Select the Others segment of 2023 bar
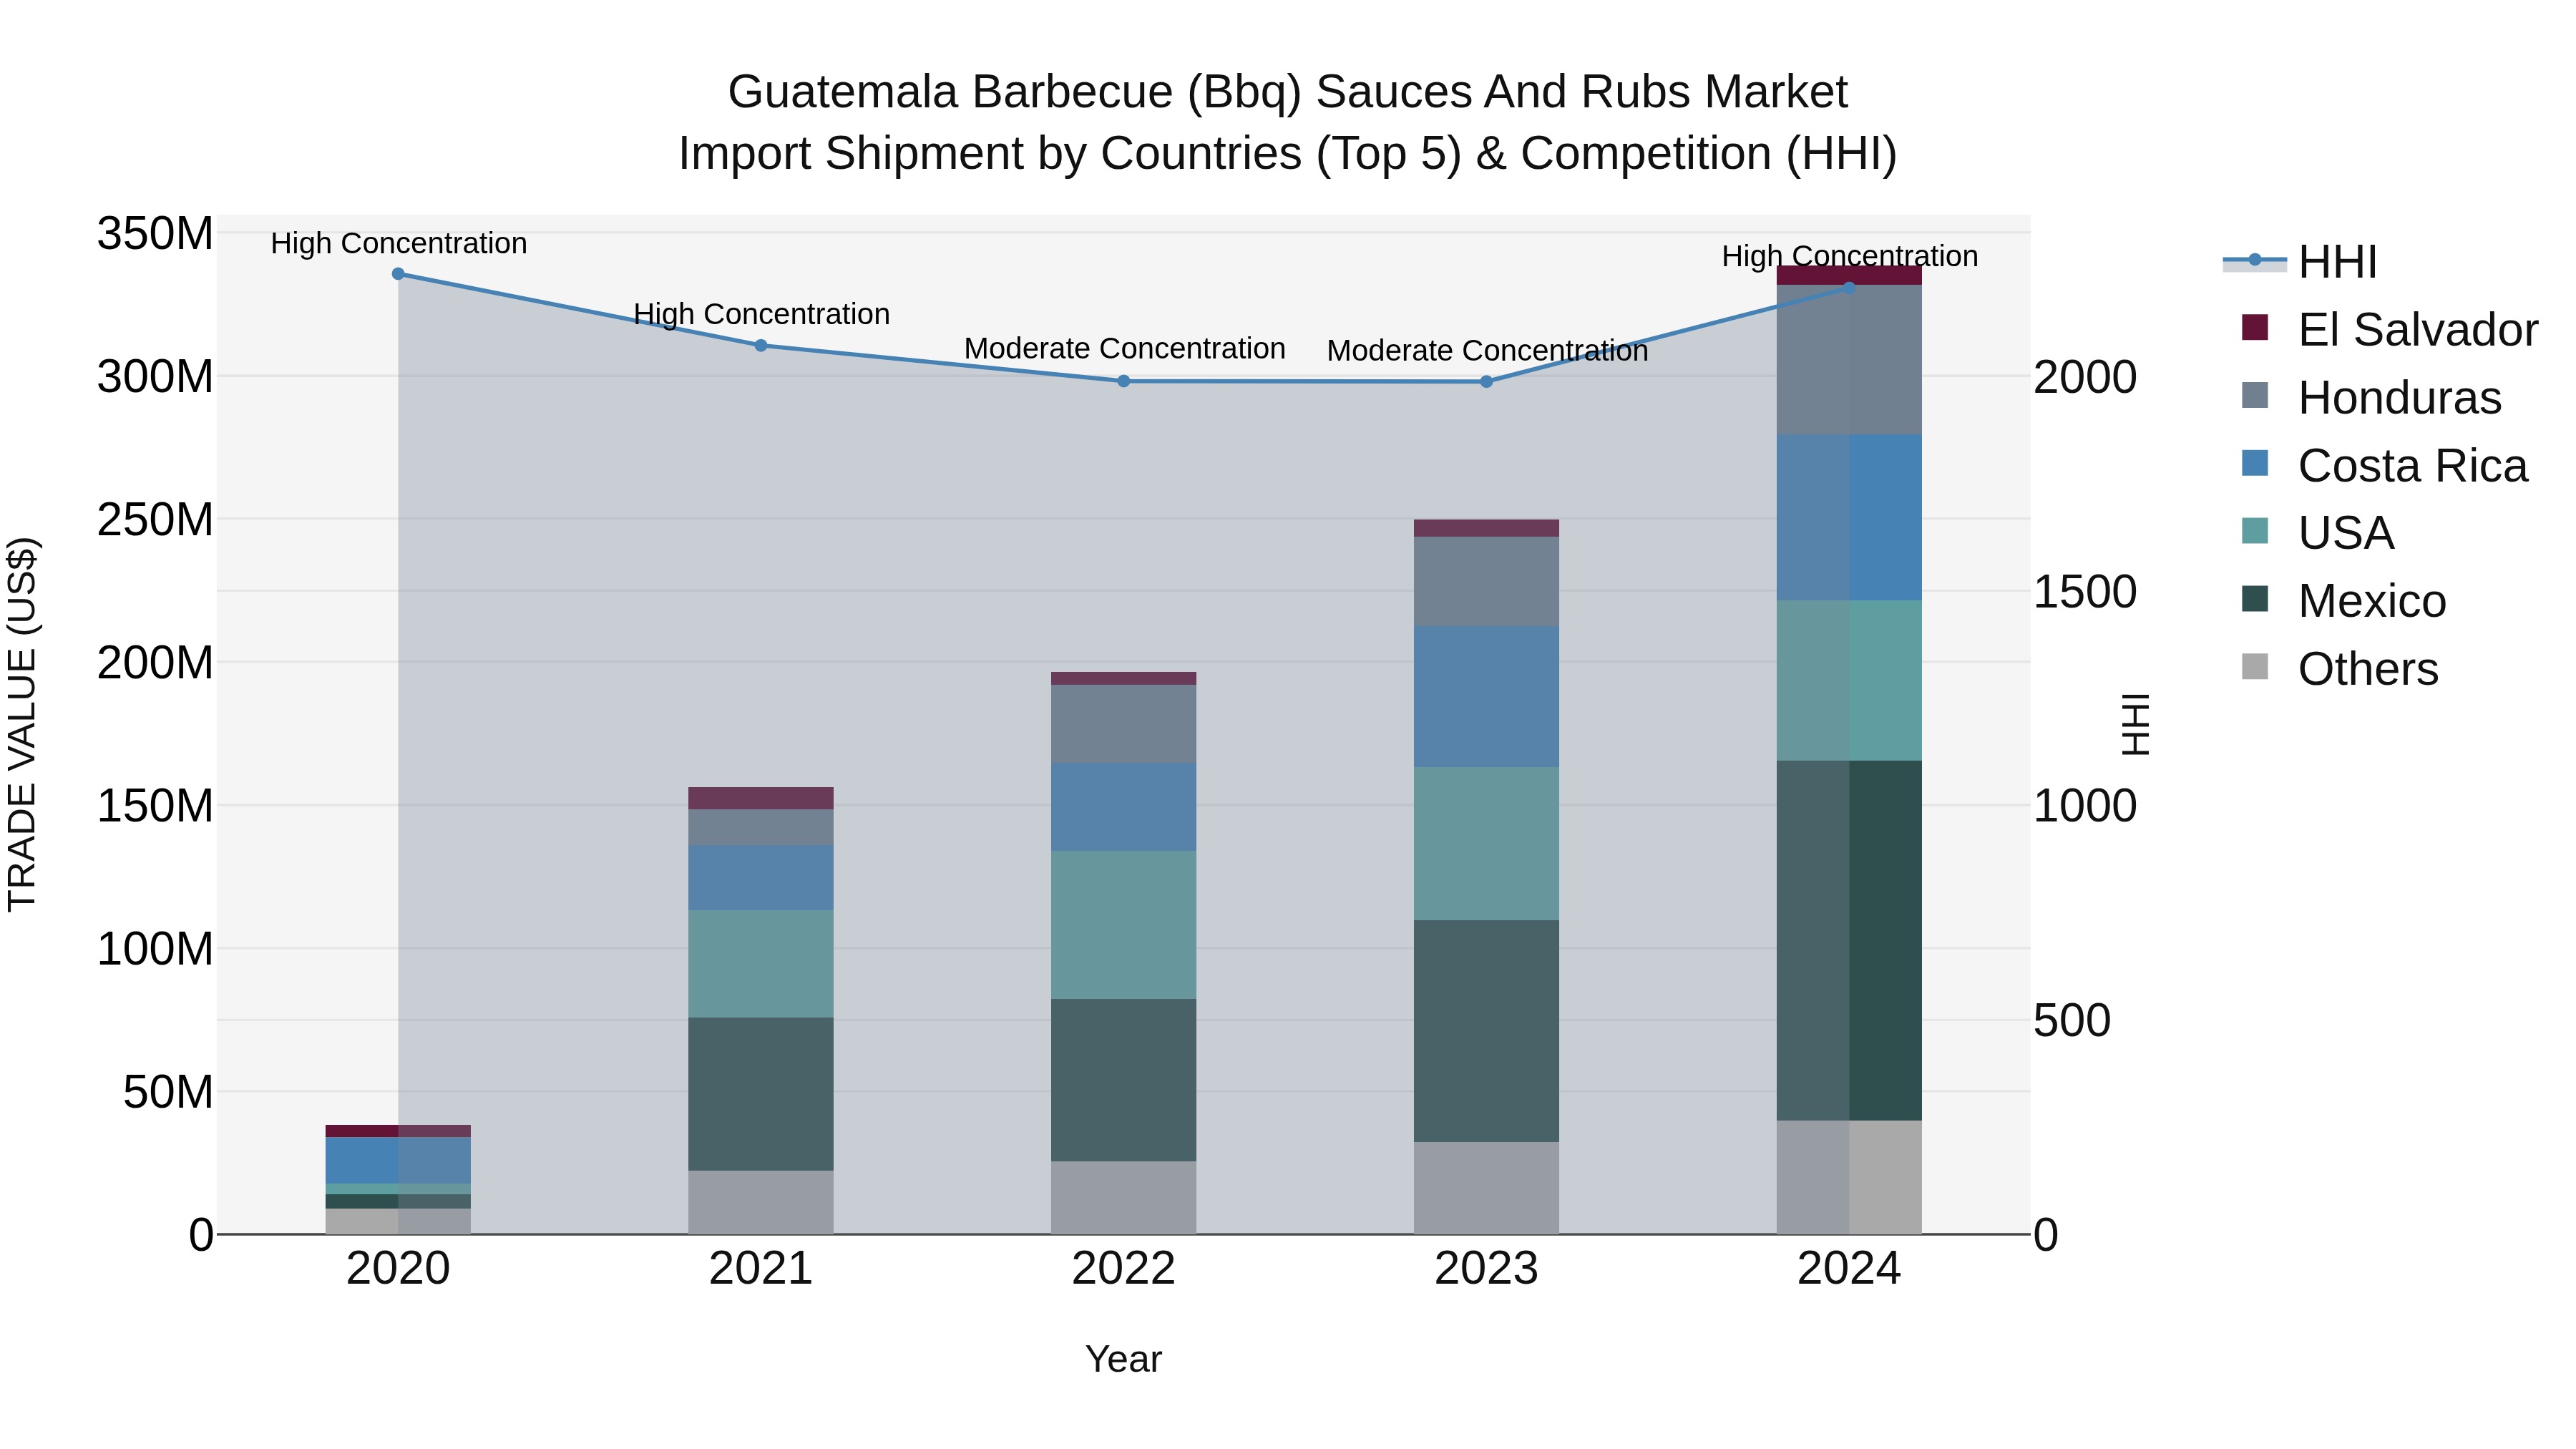This screenshot has height=1449, width=2576. coord(1486,1188)
